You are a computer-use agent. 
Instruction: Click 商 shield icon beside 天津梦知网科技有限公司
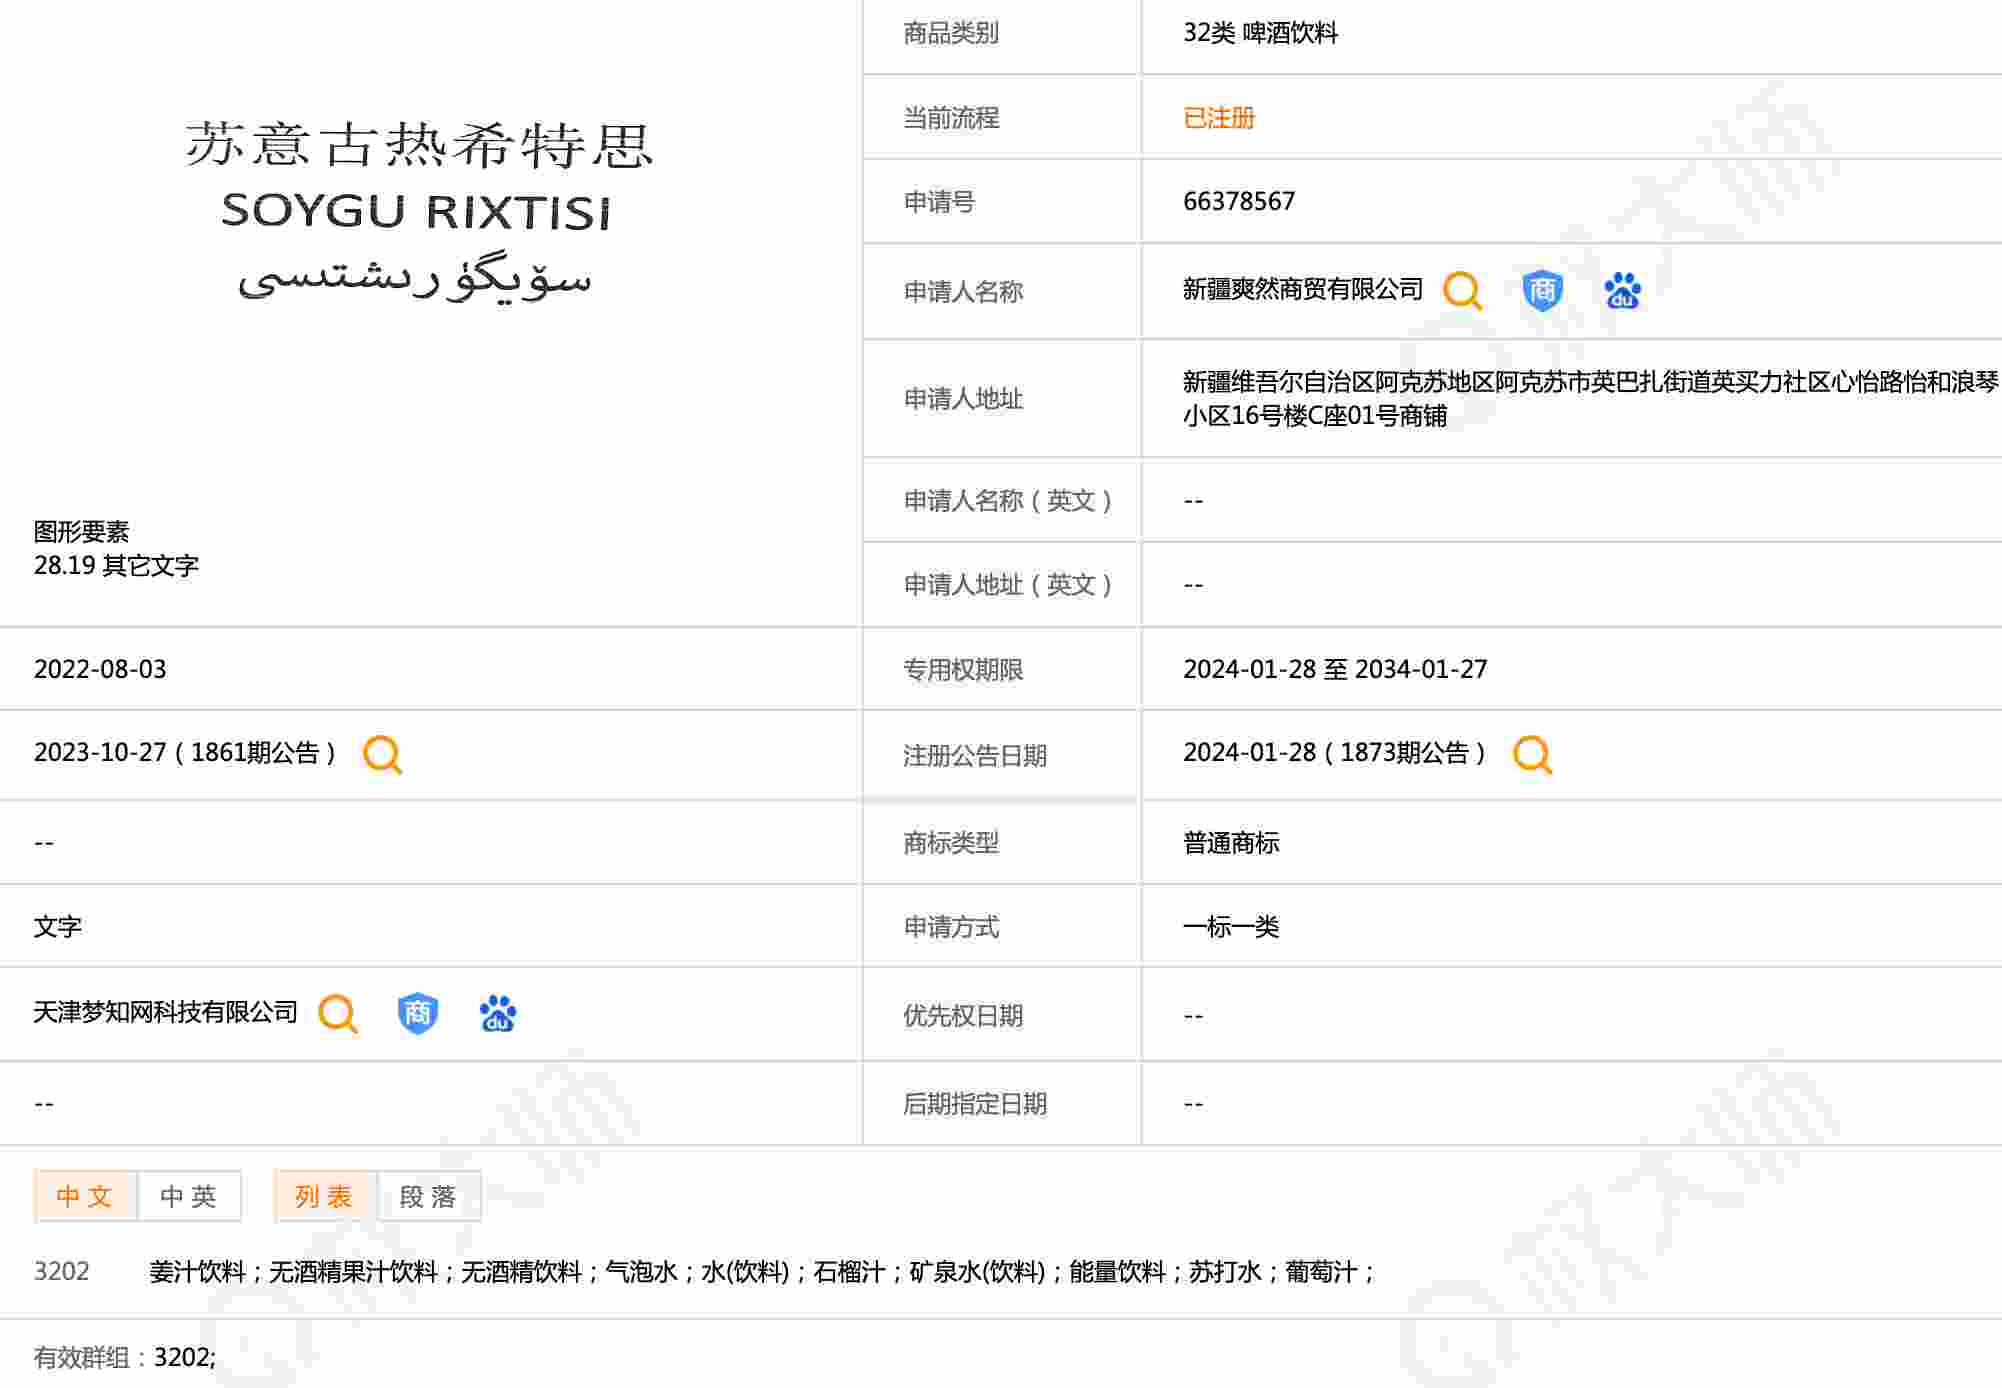click(x=417, y=1013)
